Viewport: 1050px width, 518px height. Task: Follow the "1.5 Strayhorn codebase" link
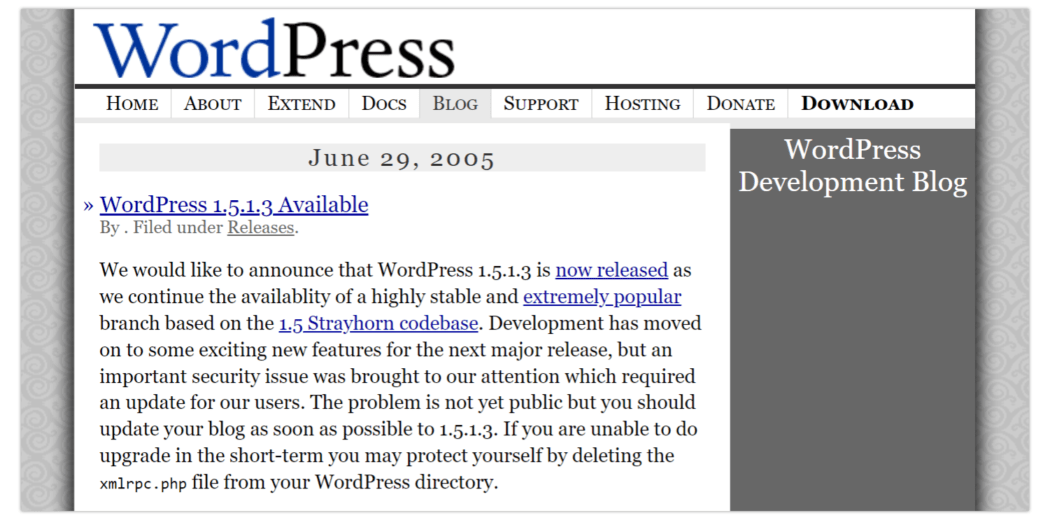click(x=378, y=323)
